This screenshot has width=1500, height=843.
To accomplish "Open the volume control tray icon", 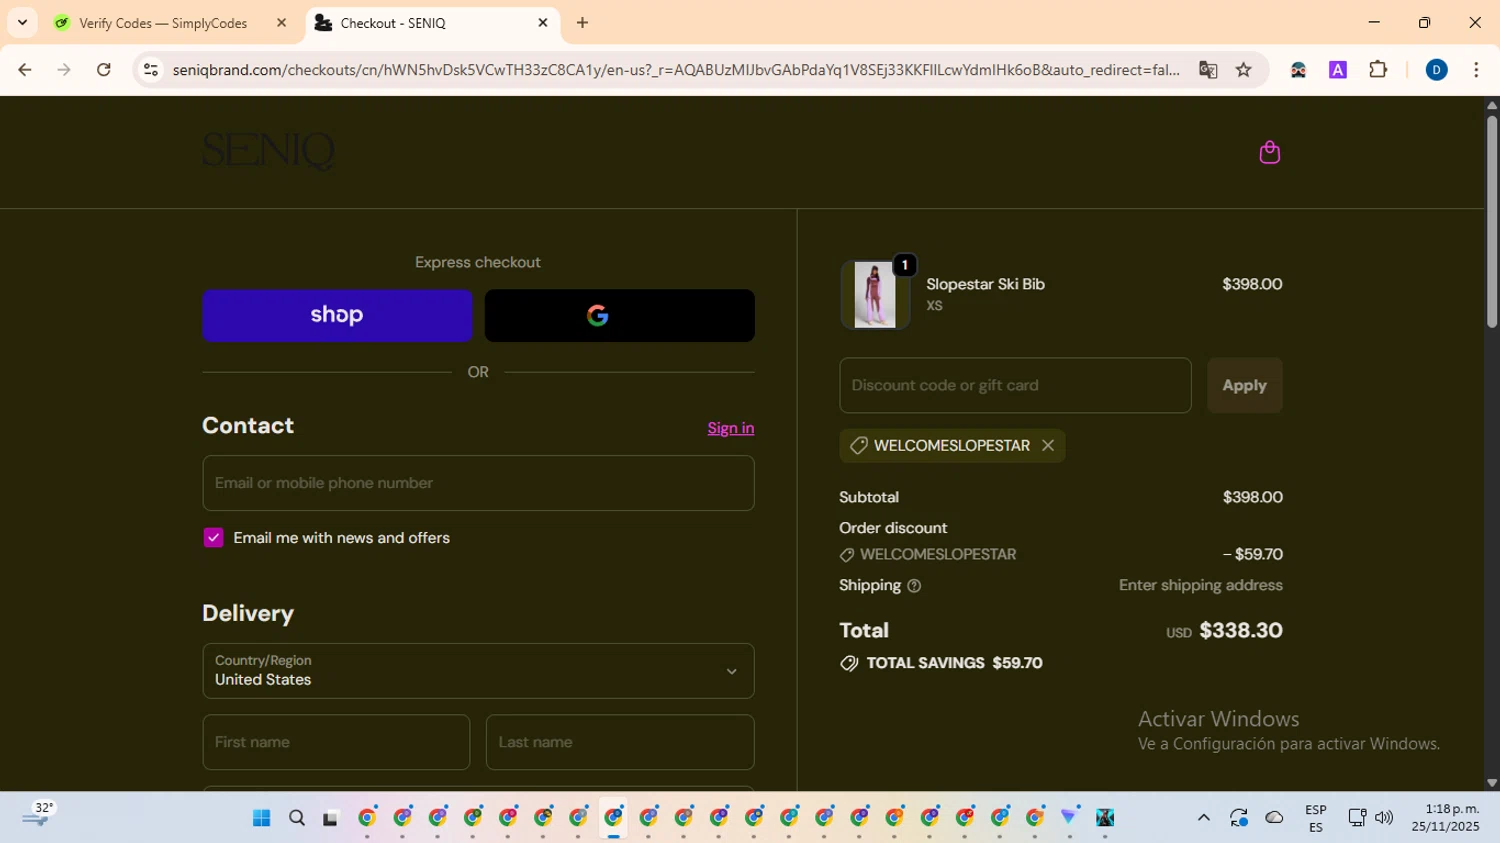I will 1384,818.
